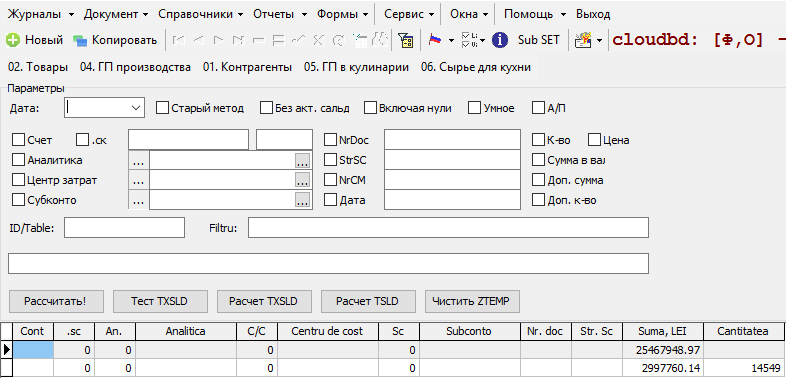The width and height of the screenshot is (786, 378).
Task: Click the Копировать copy icon
Action: tap(80, 40)
